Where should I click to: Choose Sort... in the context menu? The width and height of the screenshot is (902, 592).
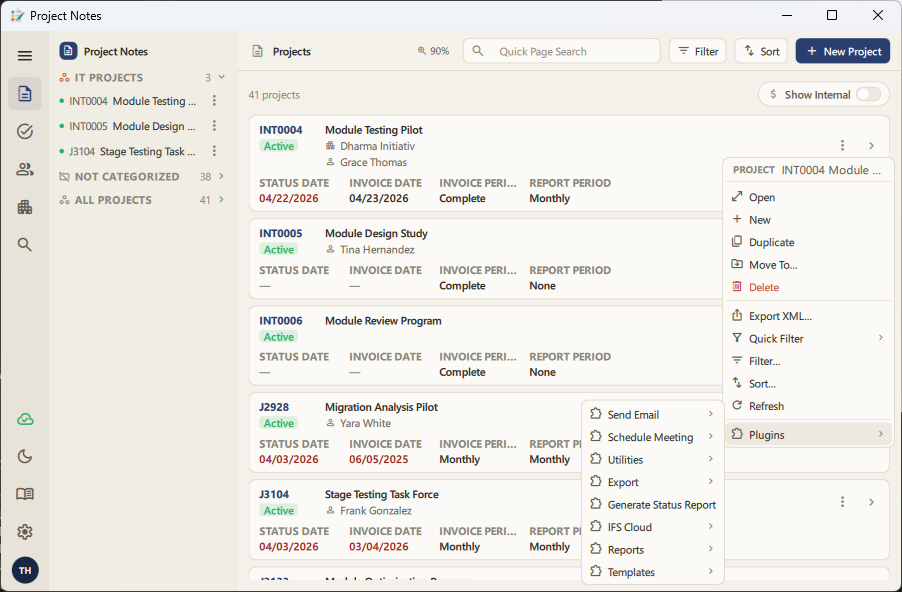pos(808,383)
